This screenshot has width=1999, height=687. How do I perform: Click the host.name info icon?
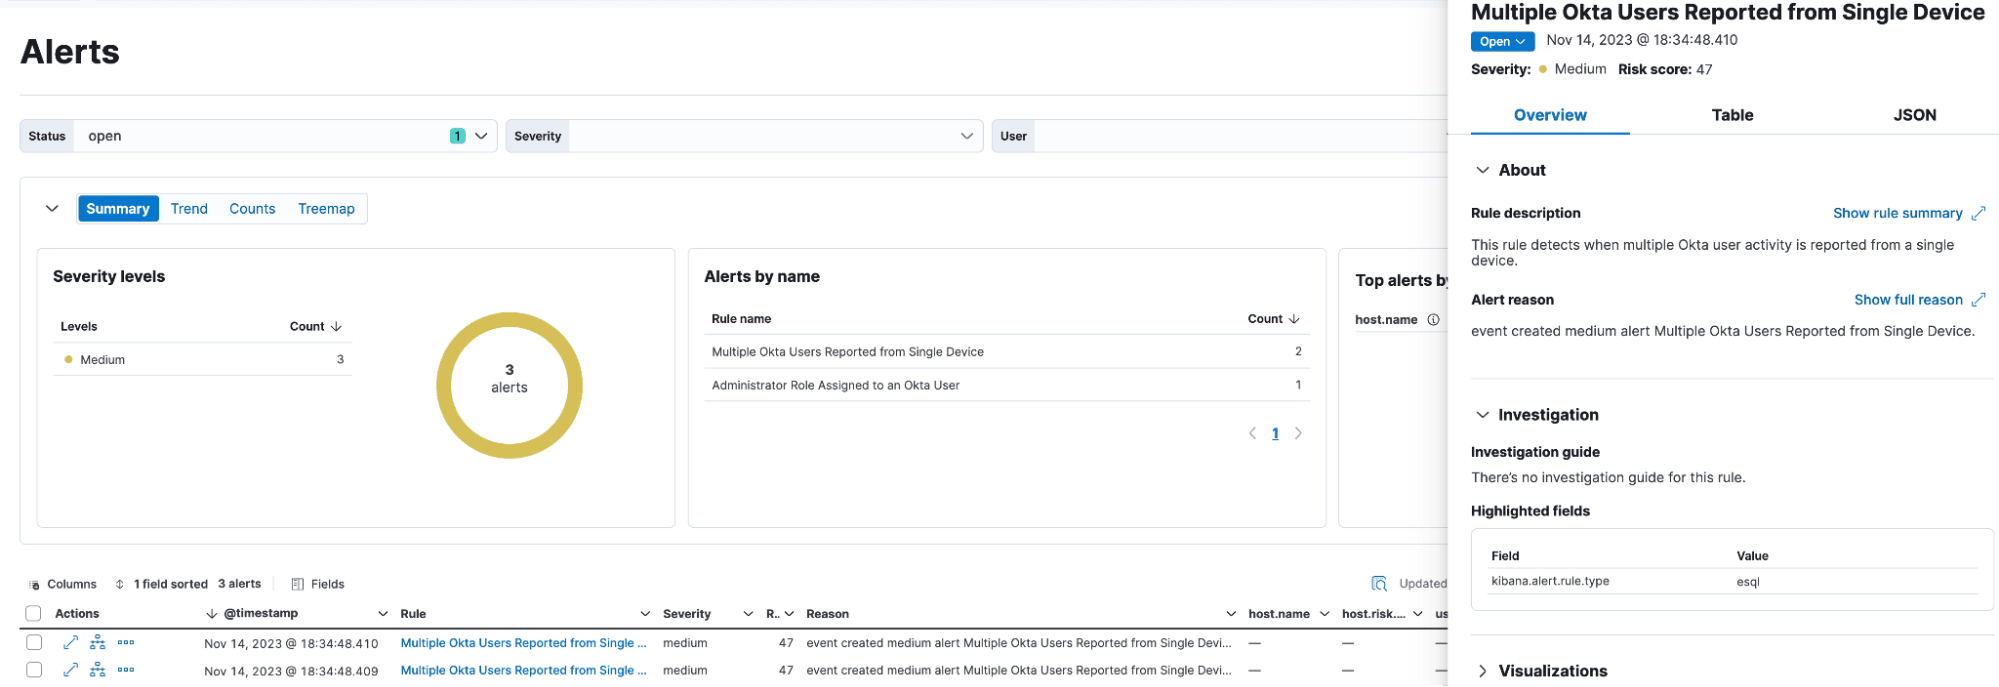(1433, 320)
